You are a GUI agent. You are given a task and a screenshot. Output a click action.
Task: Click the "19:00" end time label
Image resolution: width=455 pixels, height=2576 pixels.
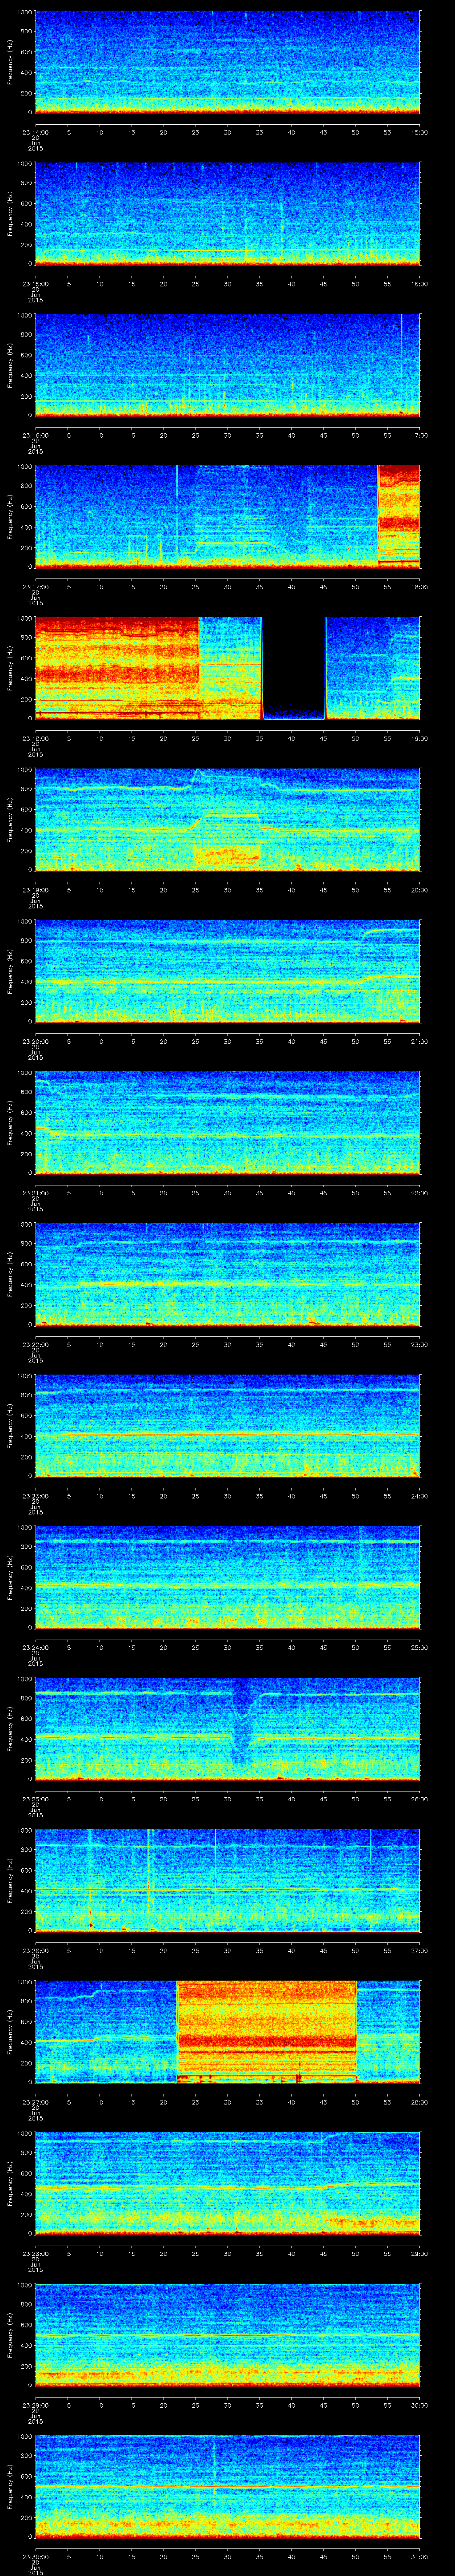point(420,738)
